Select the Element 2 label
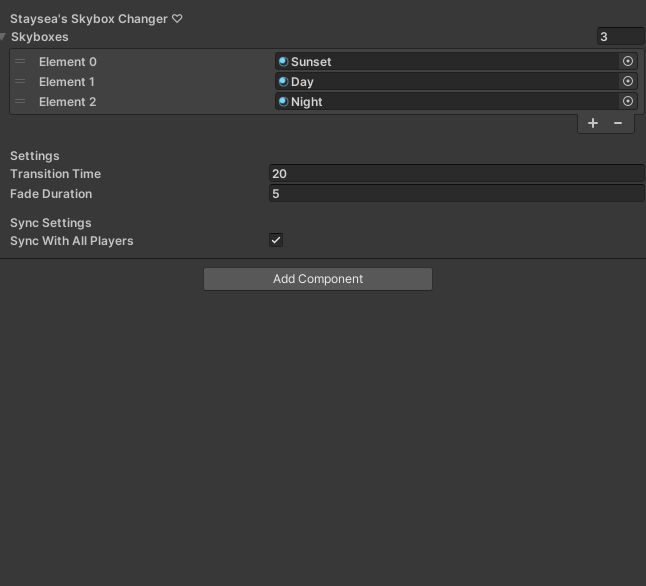 click(x=68, y=101)
